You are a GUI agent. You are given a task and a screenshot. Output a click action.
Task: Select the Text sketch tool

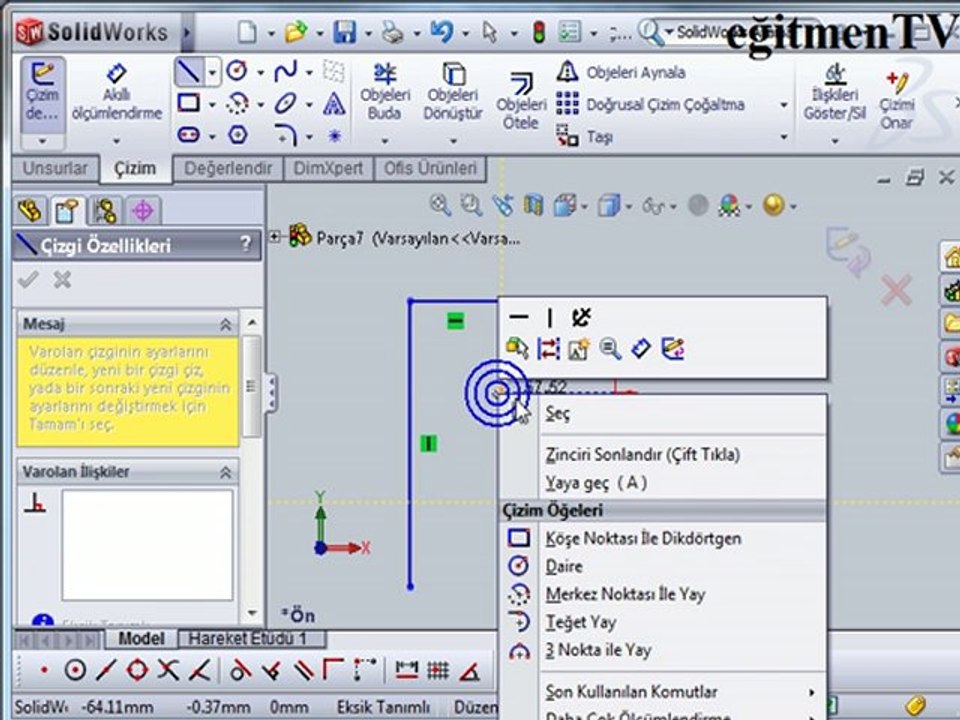click(x=334, y=103)
